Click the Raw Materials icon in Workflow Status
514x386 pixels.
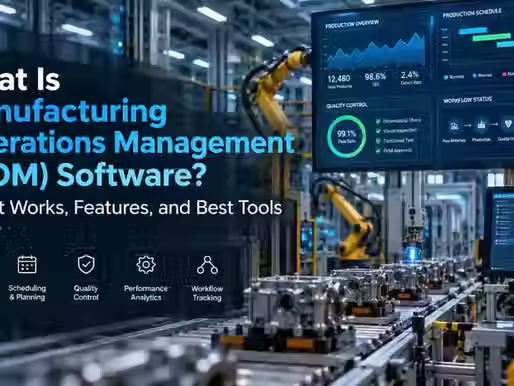click(x=454, y=126)
